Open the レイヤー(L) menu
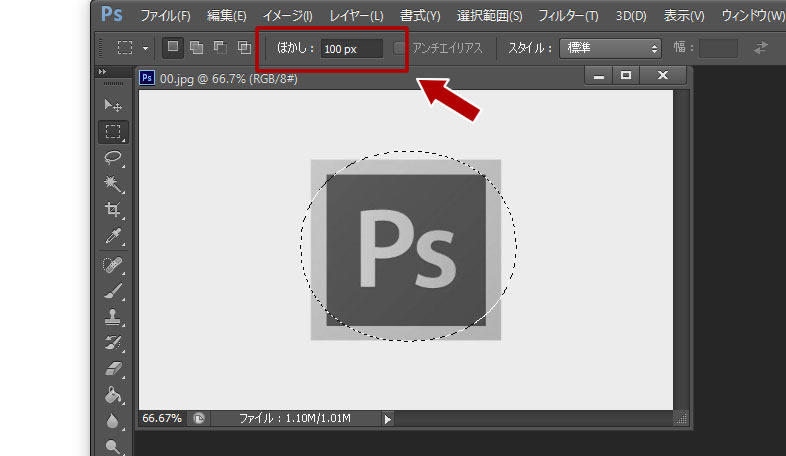 [x=356, y=16]
